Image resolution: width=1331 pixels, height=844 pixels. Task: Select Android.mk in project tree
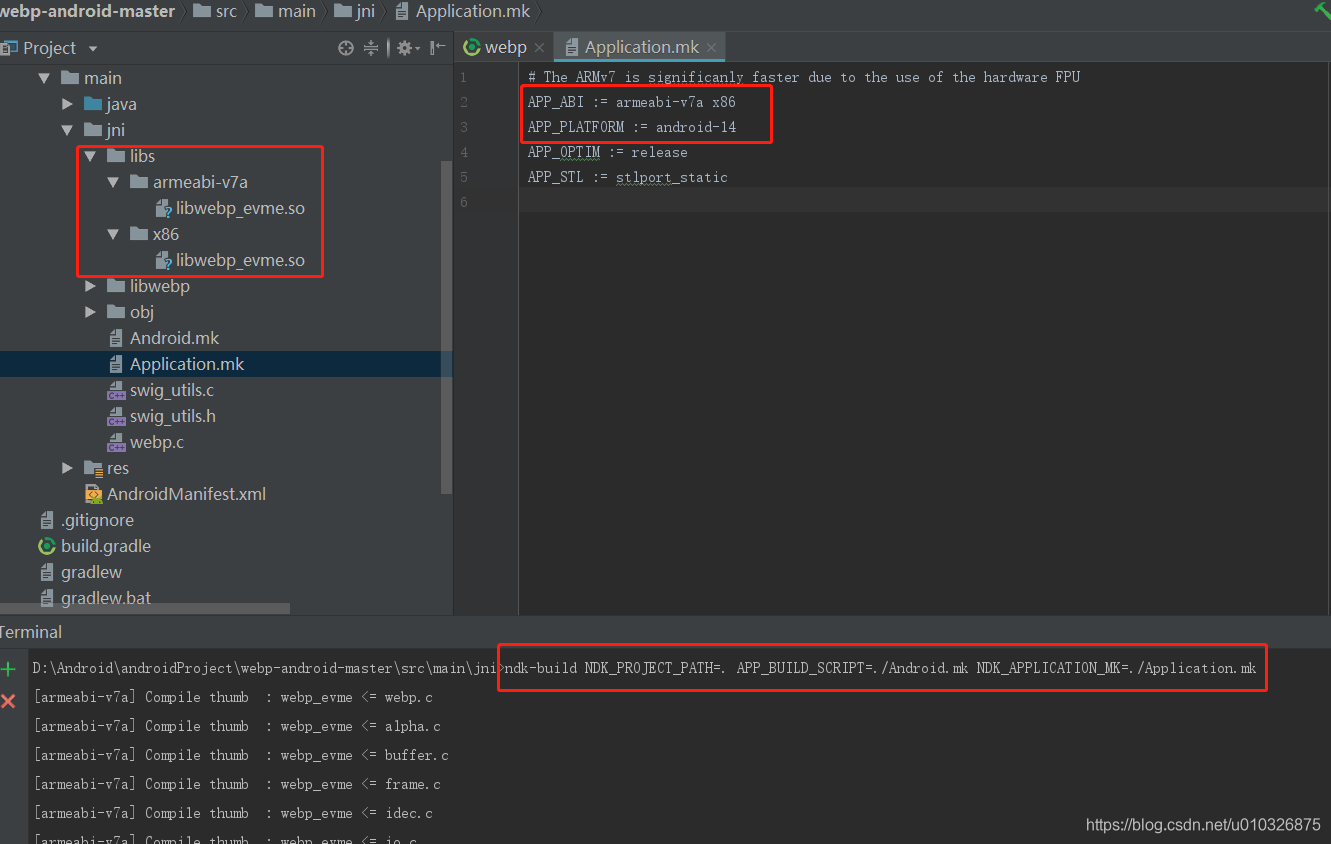click(163, 338)
